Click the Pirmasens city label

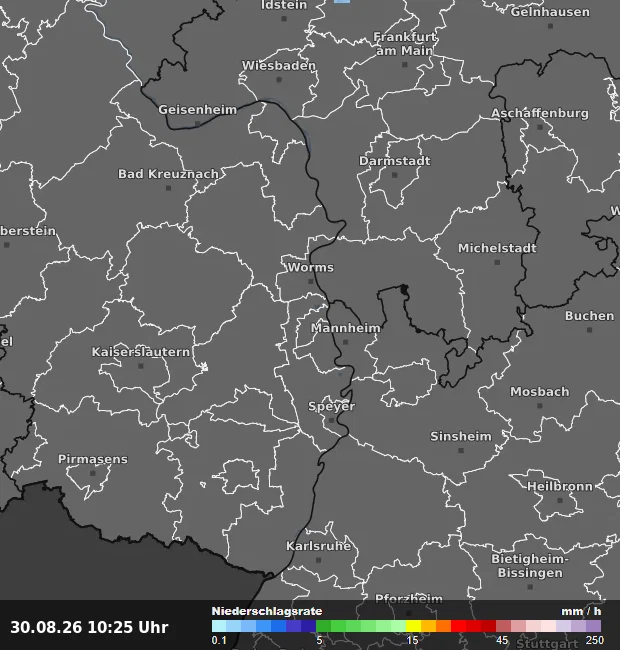(93, 459)
